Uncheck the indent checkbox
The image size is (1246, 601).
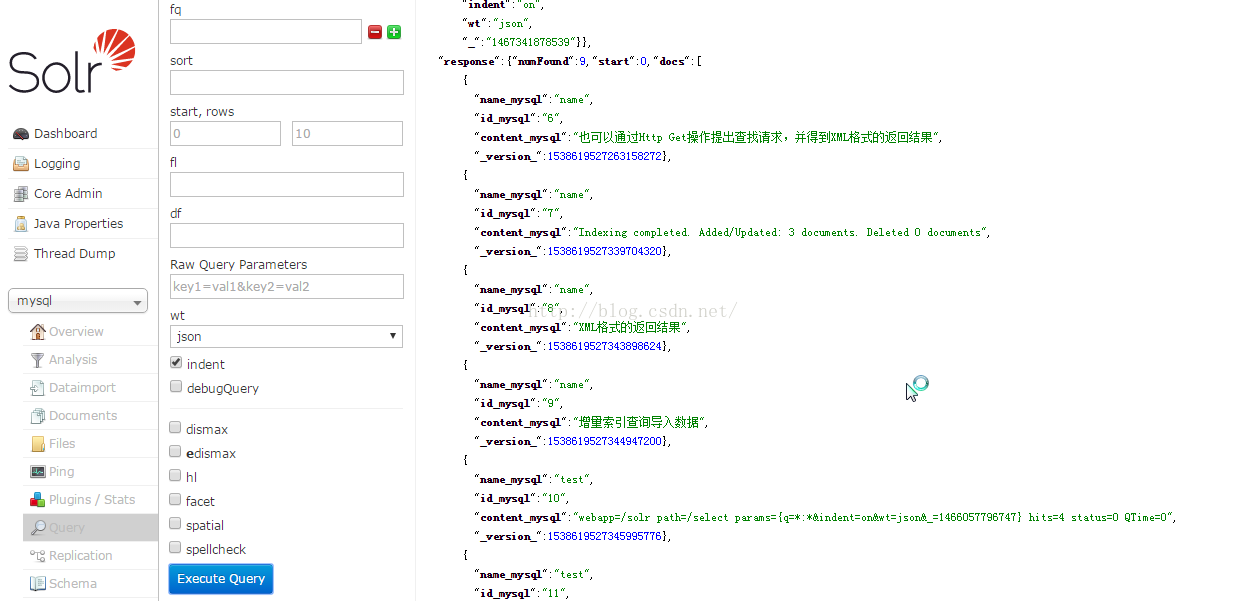click(176, 363)
